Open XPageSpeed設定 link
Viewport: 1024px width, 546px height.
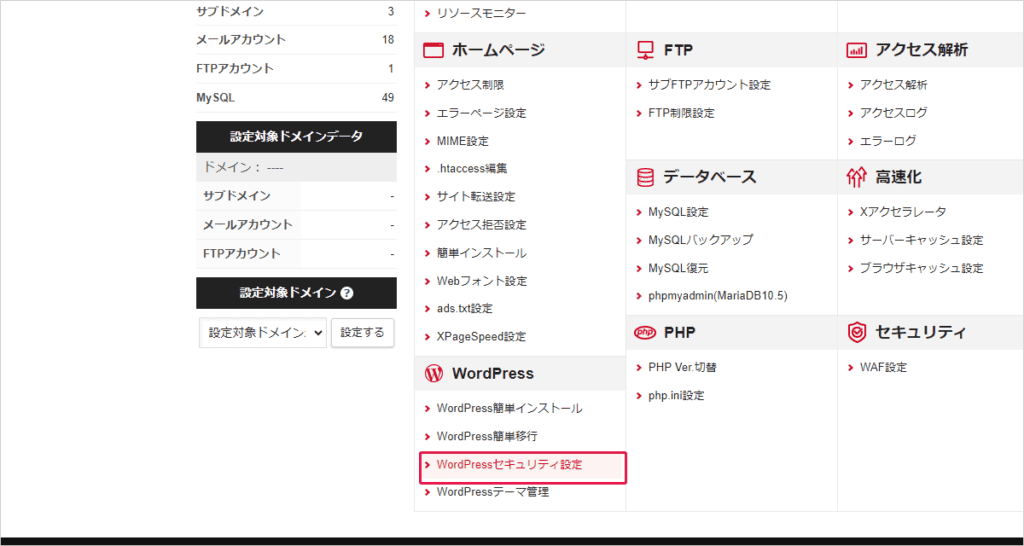(481, 337)
